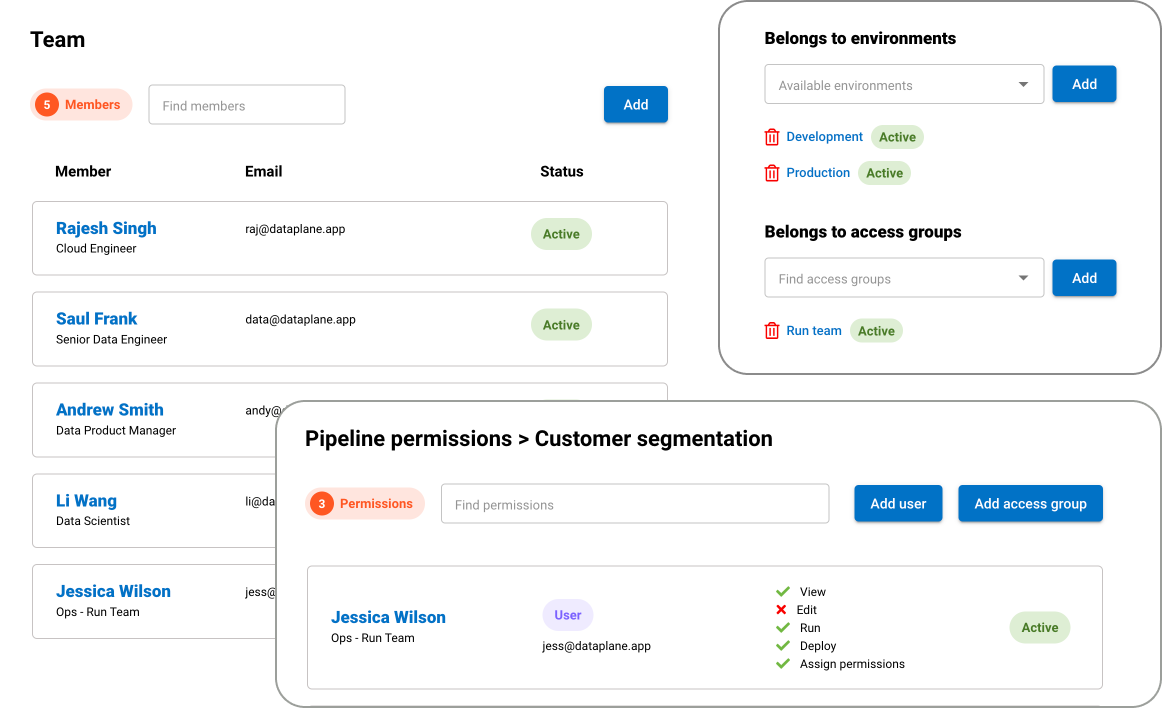Toggle the Run permission checkmark

(x=782, y=627)
